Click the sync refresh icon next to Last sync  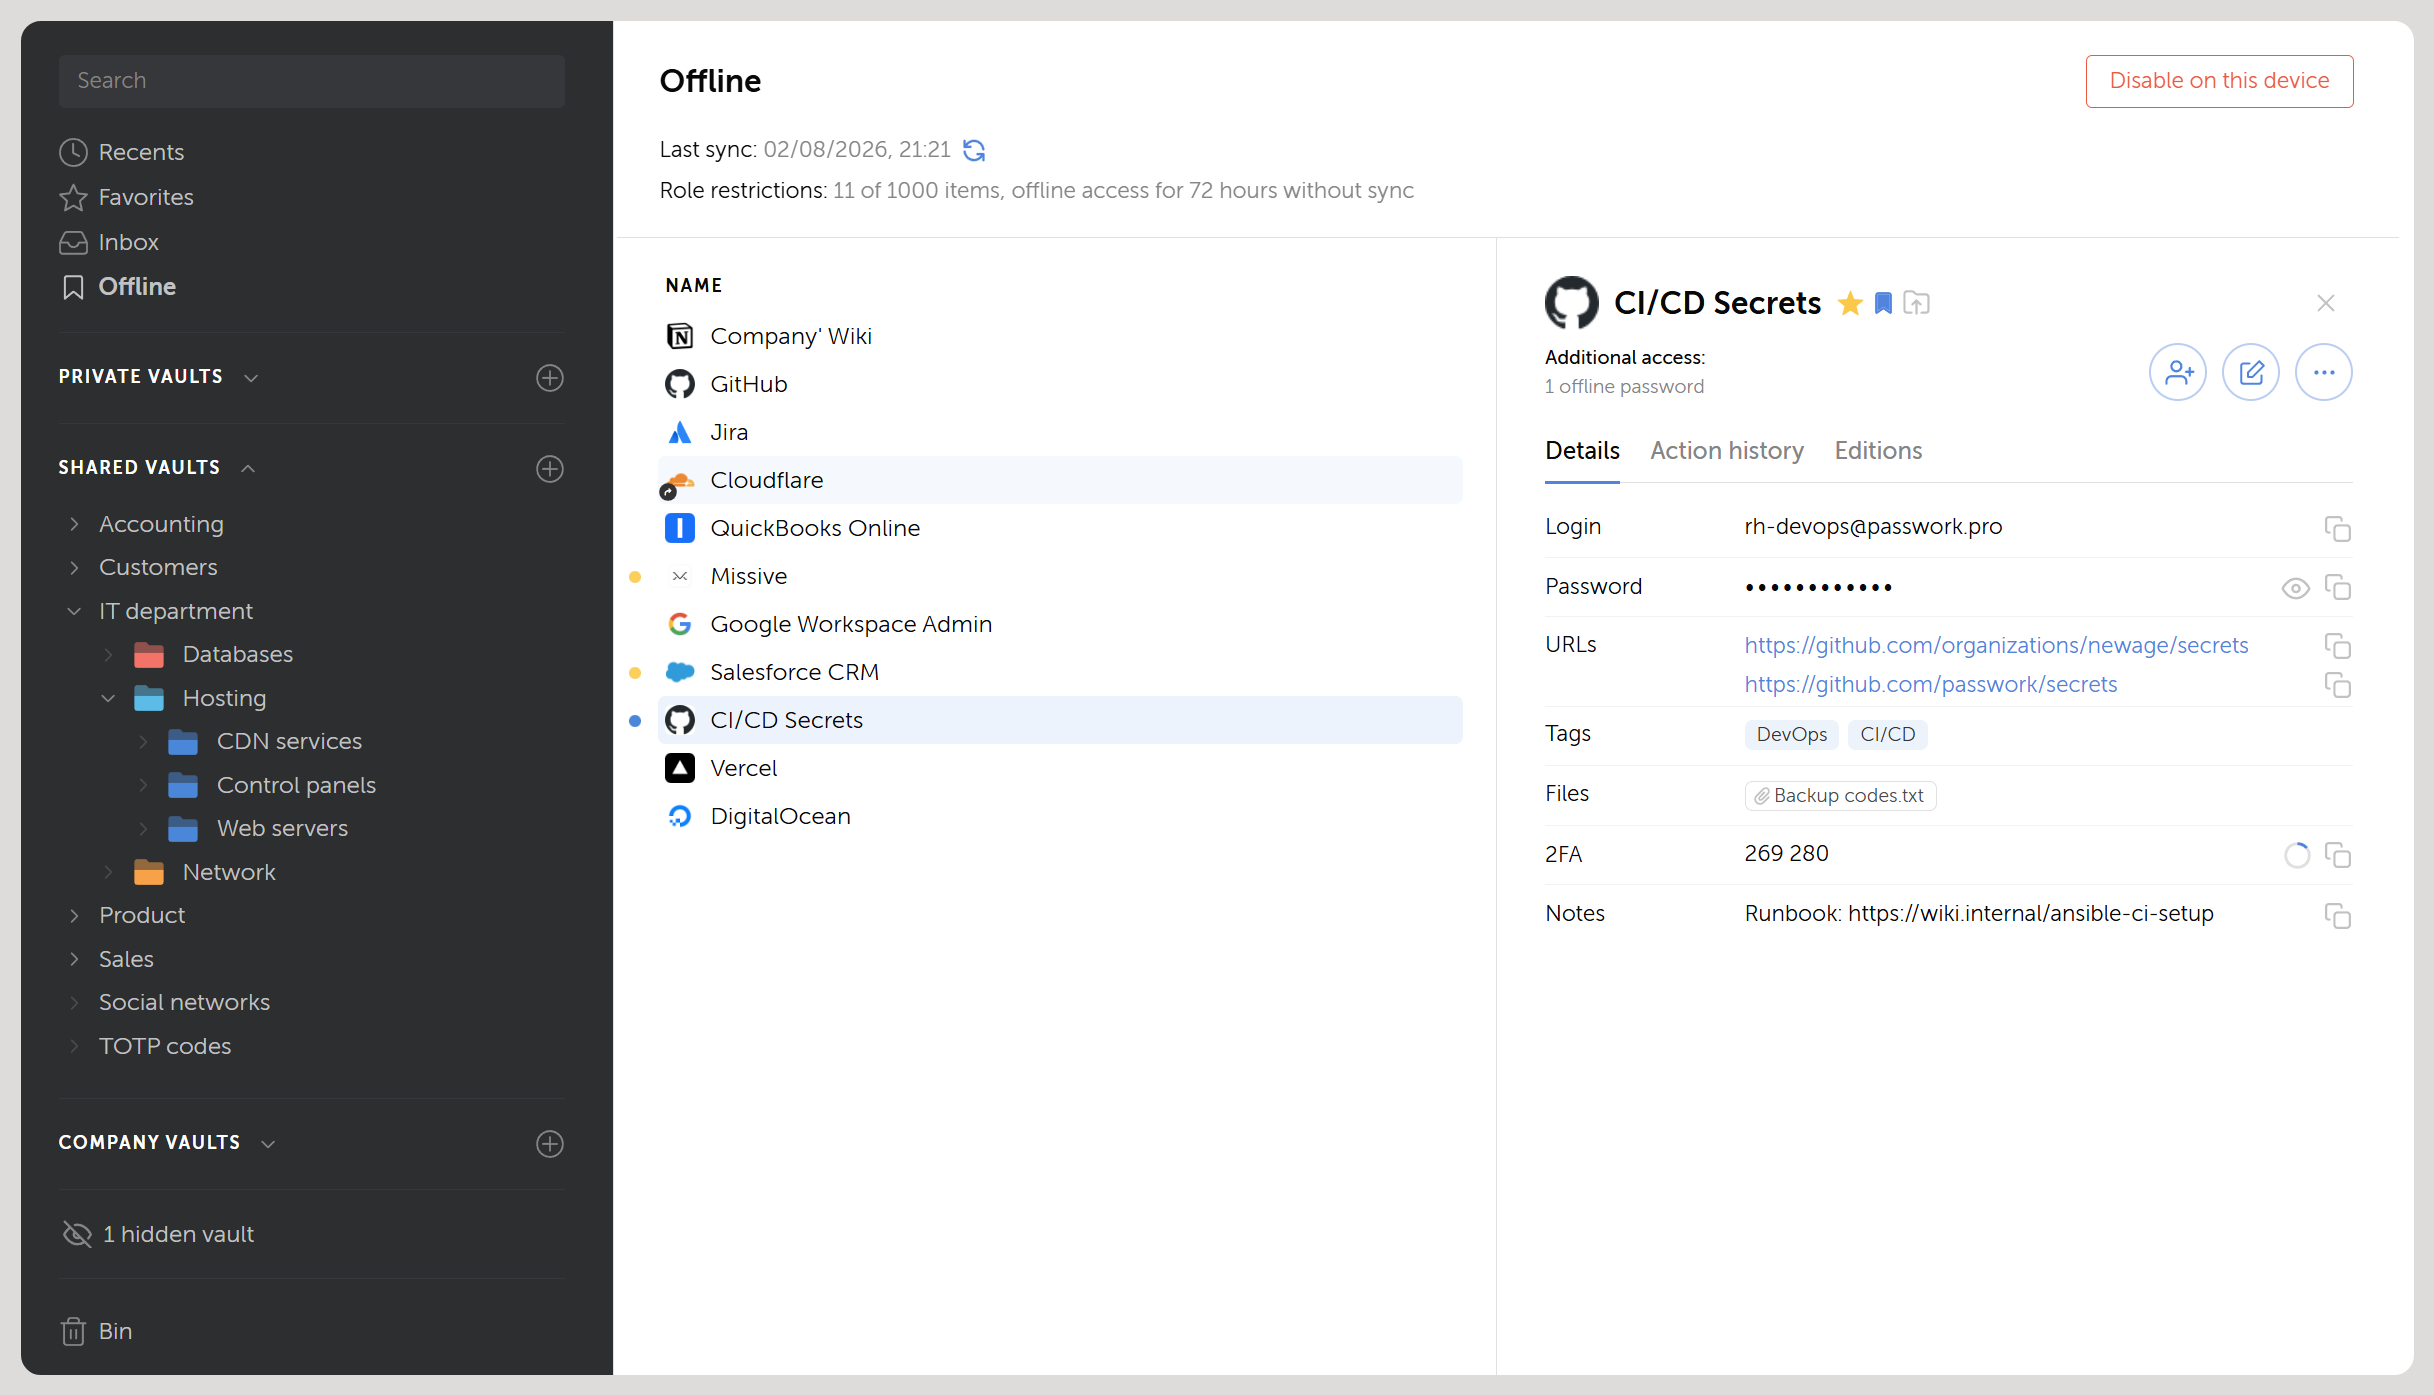(974, 150)
